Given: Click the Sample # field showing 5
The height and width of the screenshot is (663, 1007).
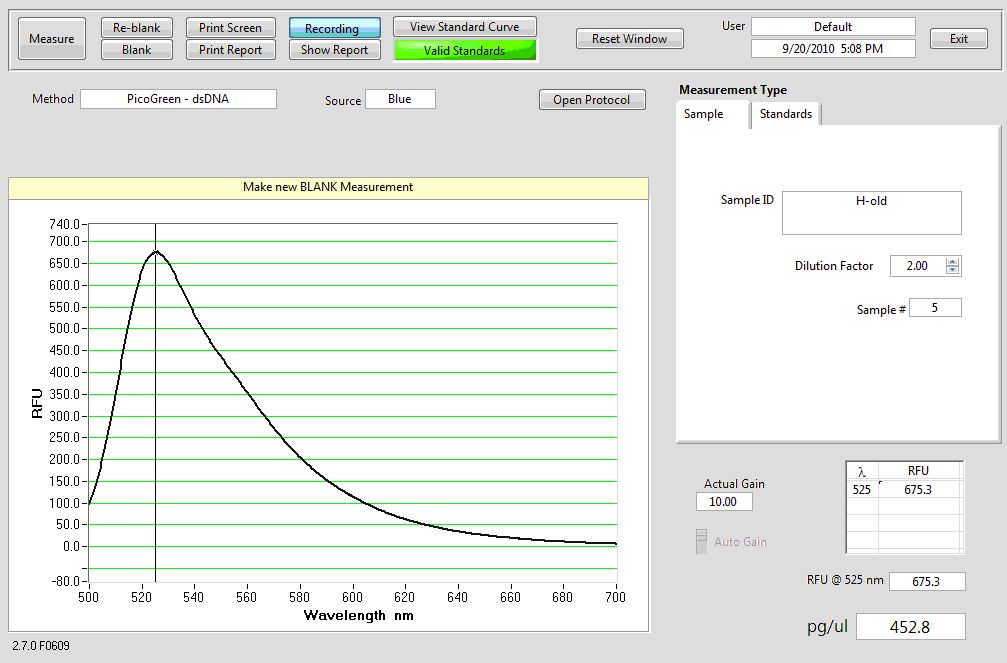Looking at the screenshot, I should [x=935, y=308].
